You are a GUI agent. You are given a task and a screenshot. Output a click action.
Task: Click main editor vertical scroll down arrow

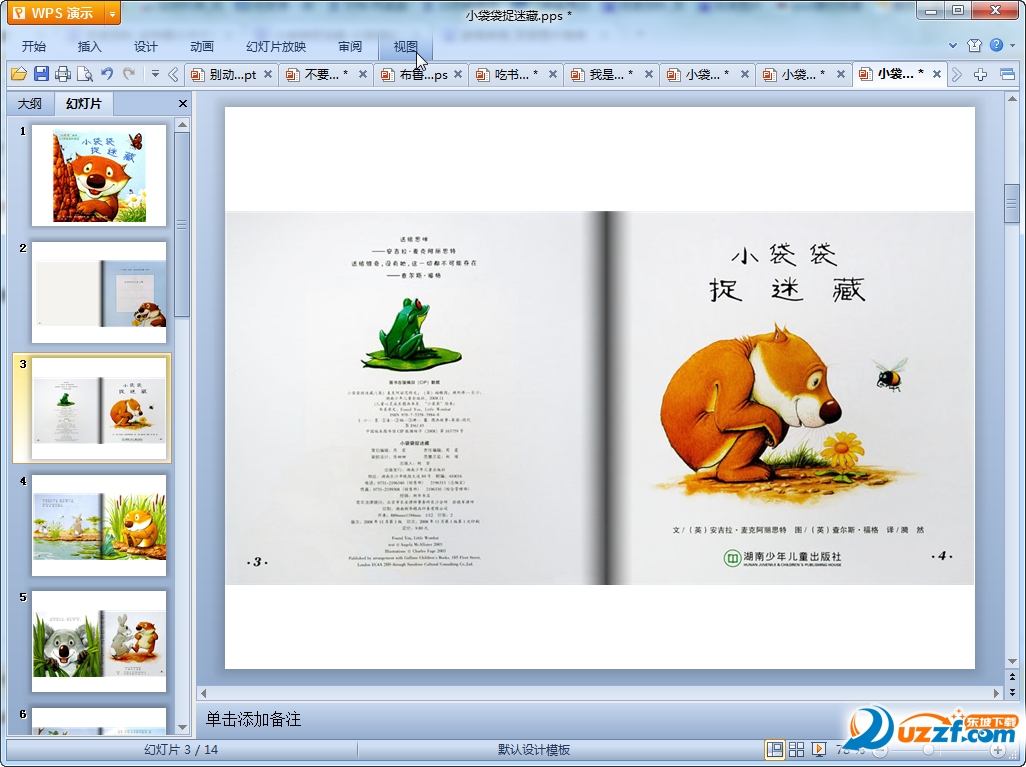(x=1012, y=662)
